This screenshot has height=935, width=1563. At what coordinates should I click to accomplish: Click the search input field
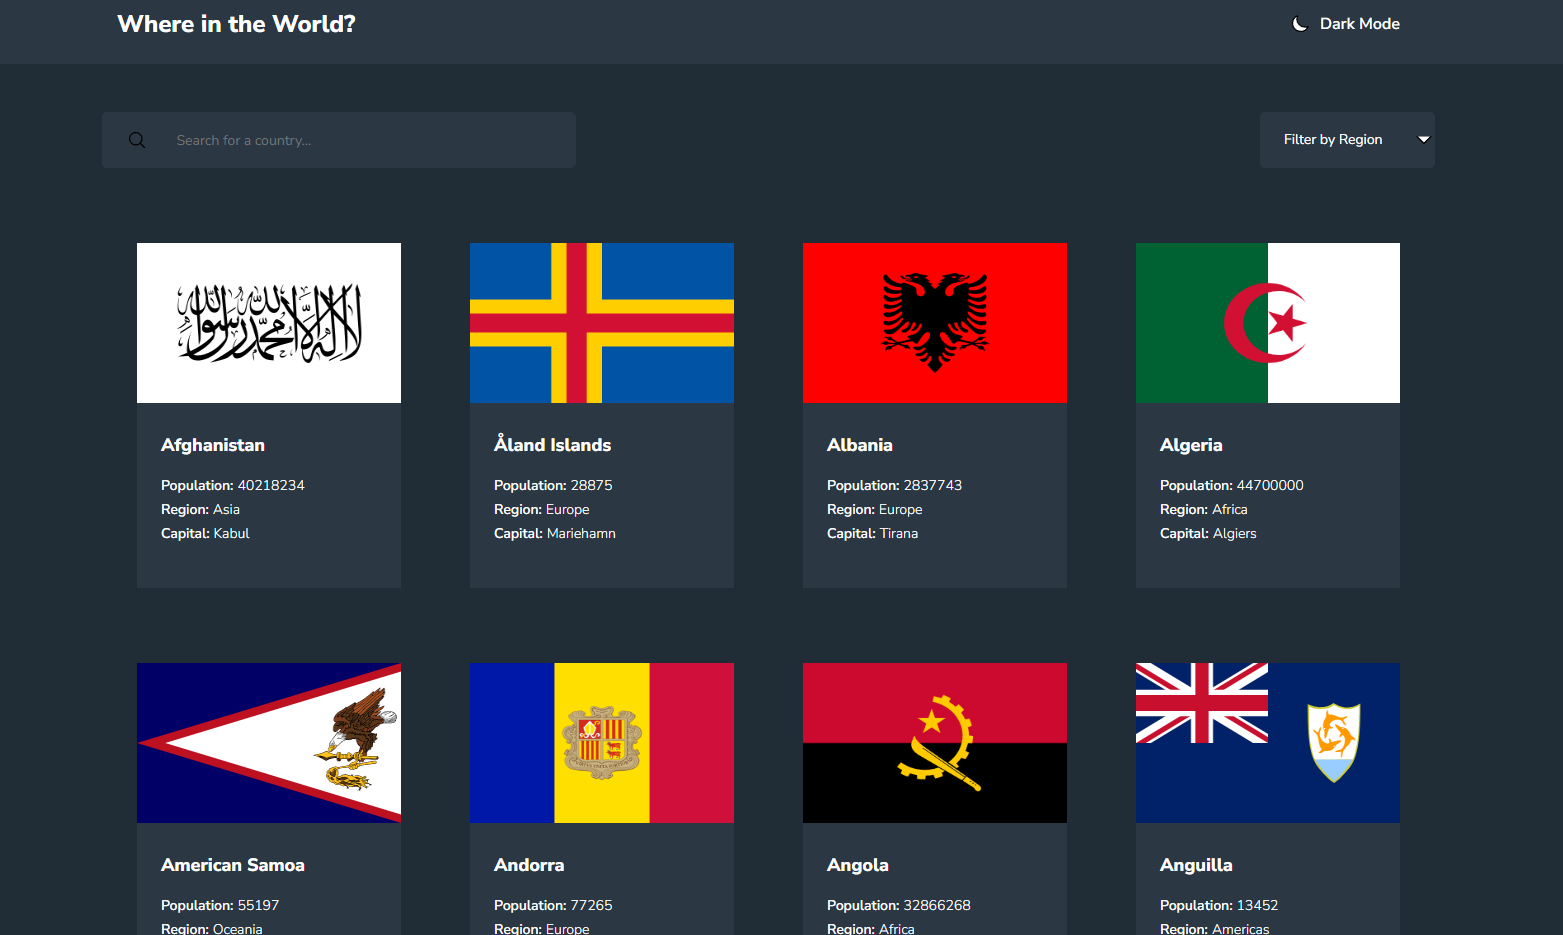click(340, 139)
